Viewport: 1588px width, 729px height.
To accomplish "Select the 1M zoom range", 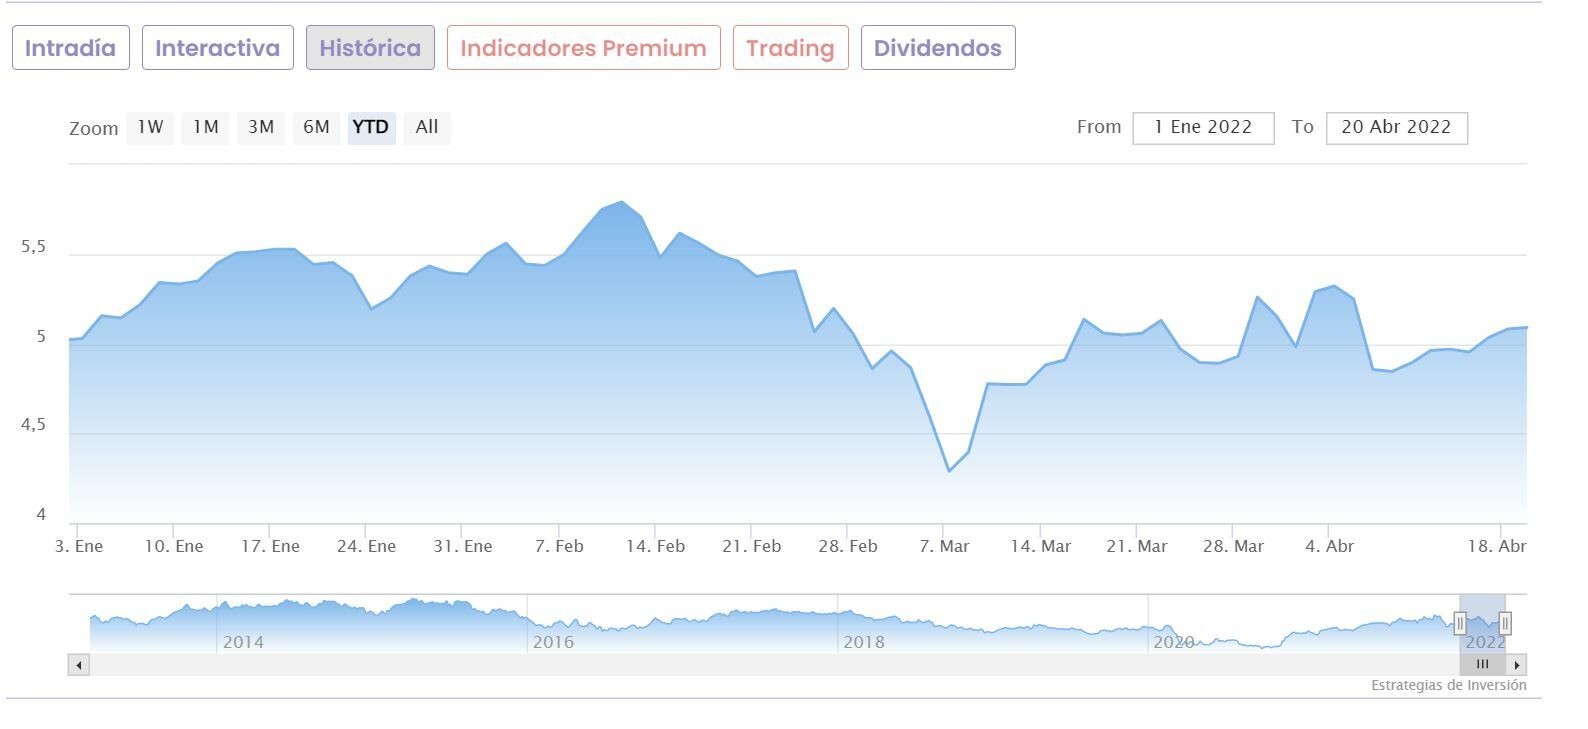I will (206, 127).
